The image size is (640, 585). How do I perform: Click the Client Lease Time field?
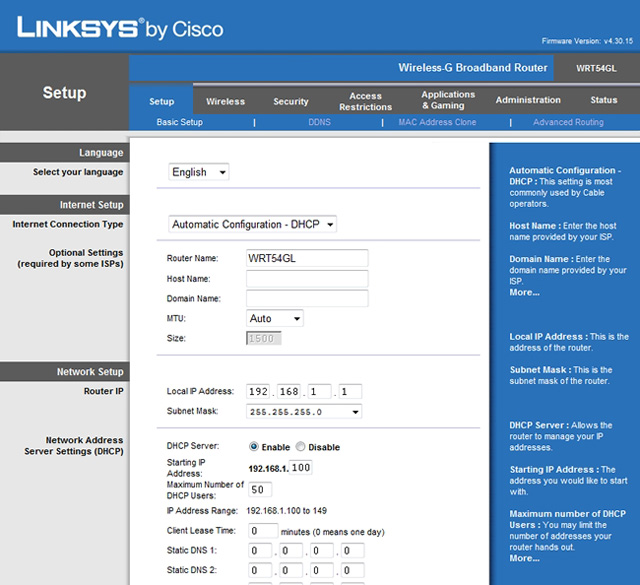pyautogui.click(x=264, y=531)
